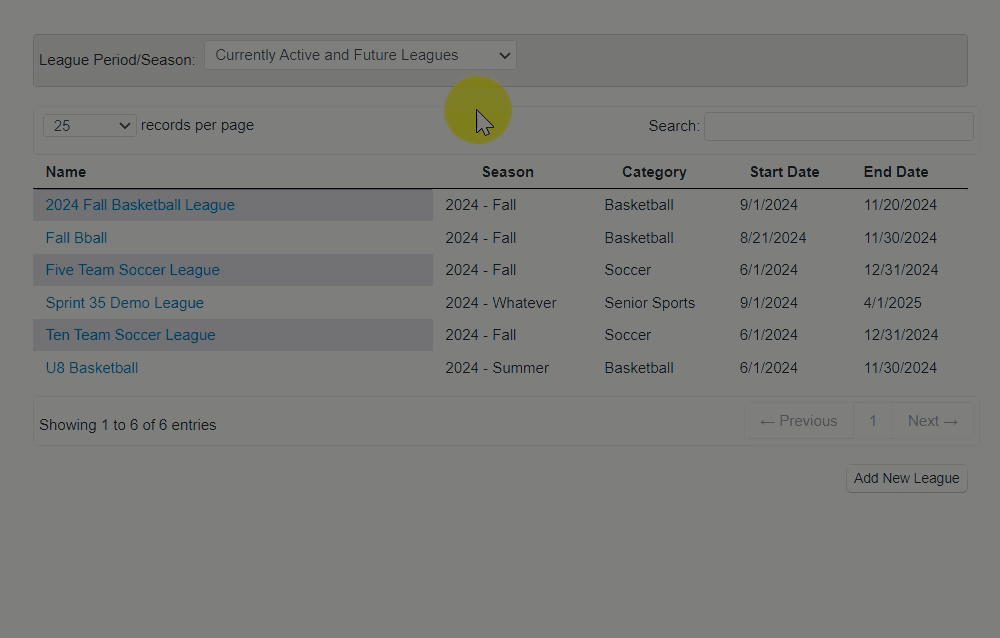Viewport: 1000px width, 638px height.
Task: Click the Next pagination button
Action: click(932, 421)
